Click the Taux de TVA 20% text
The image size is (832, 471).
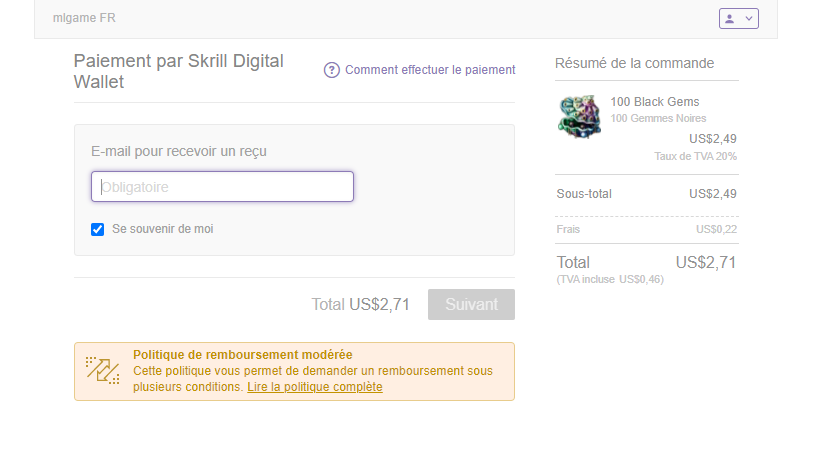695,156
